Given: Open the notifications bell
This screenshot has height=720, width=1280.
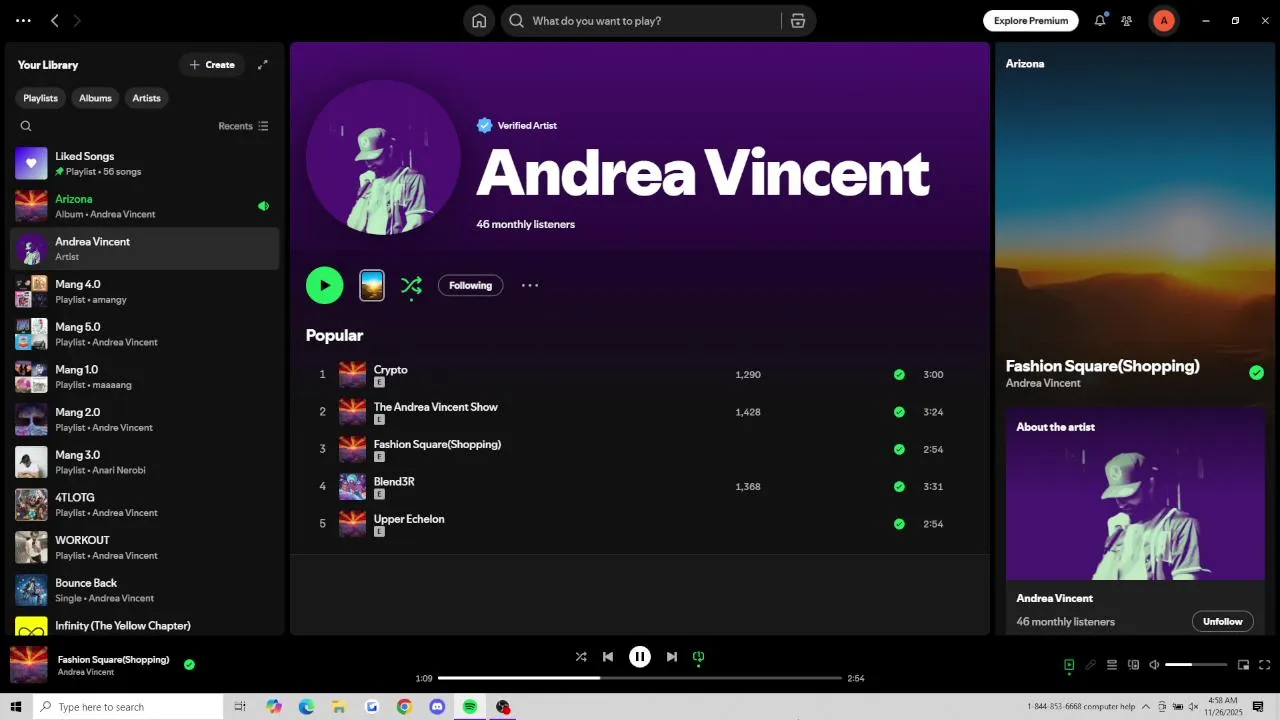Looking at the screenshot, I should pos(1100,20).
